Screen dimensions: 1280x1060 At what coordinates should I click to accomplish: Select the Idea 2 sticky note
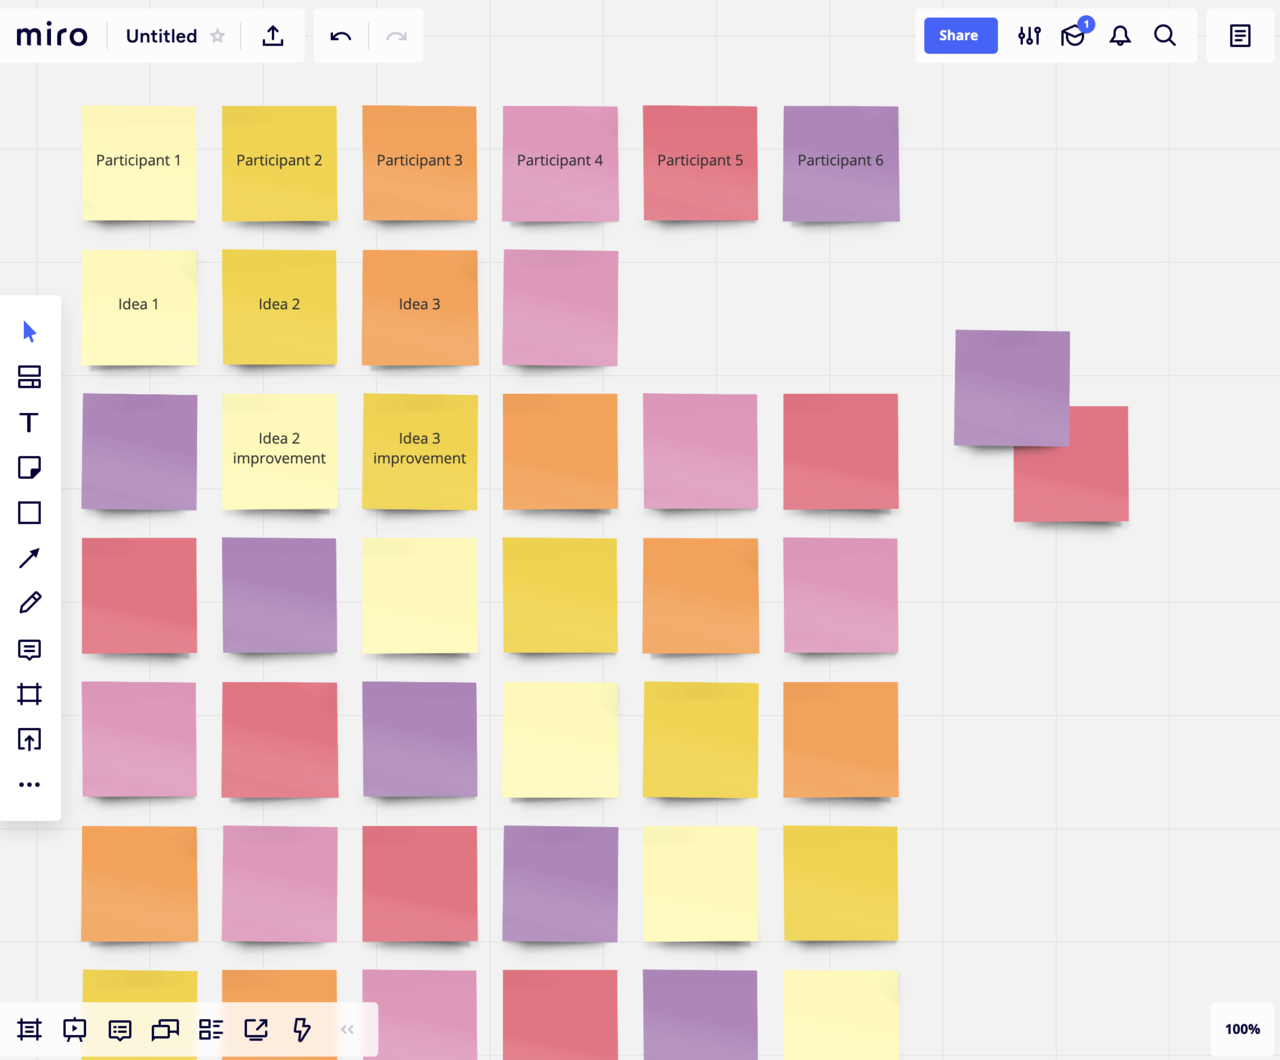[279, 307]
